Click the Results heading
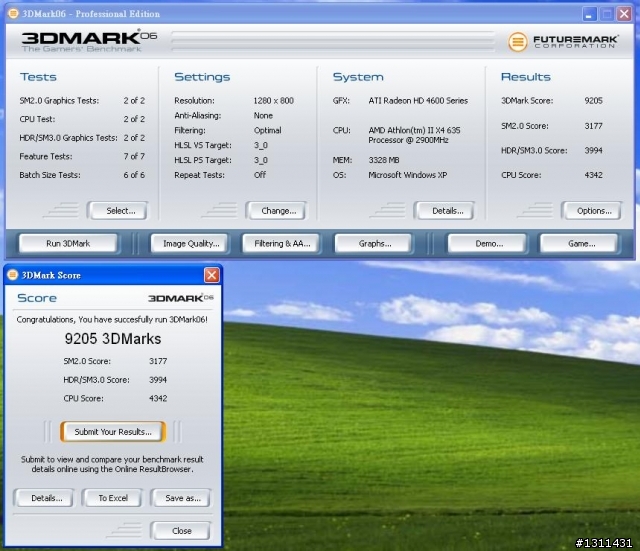The image size is (640, 551). 526,77
